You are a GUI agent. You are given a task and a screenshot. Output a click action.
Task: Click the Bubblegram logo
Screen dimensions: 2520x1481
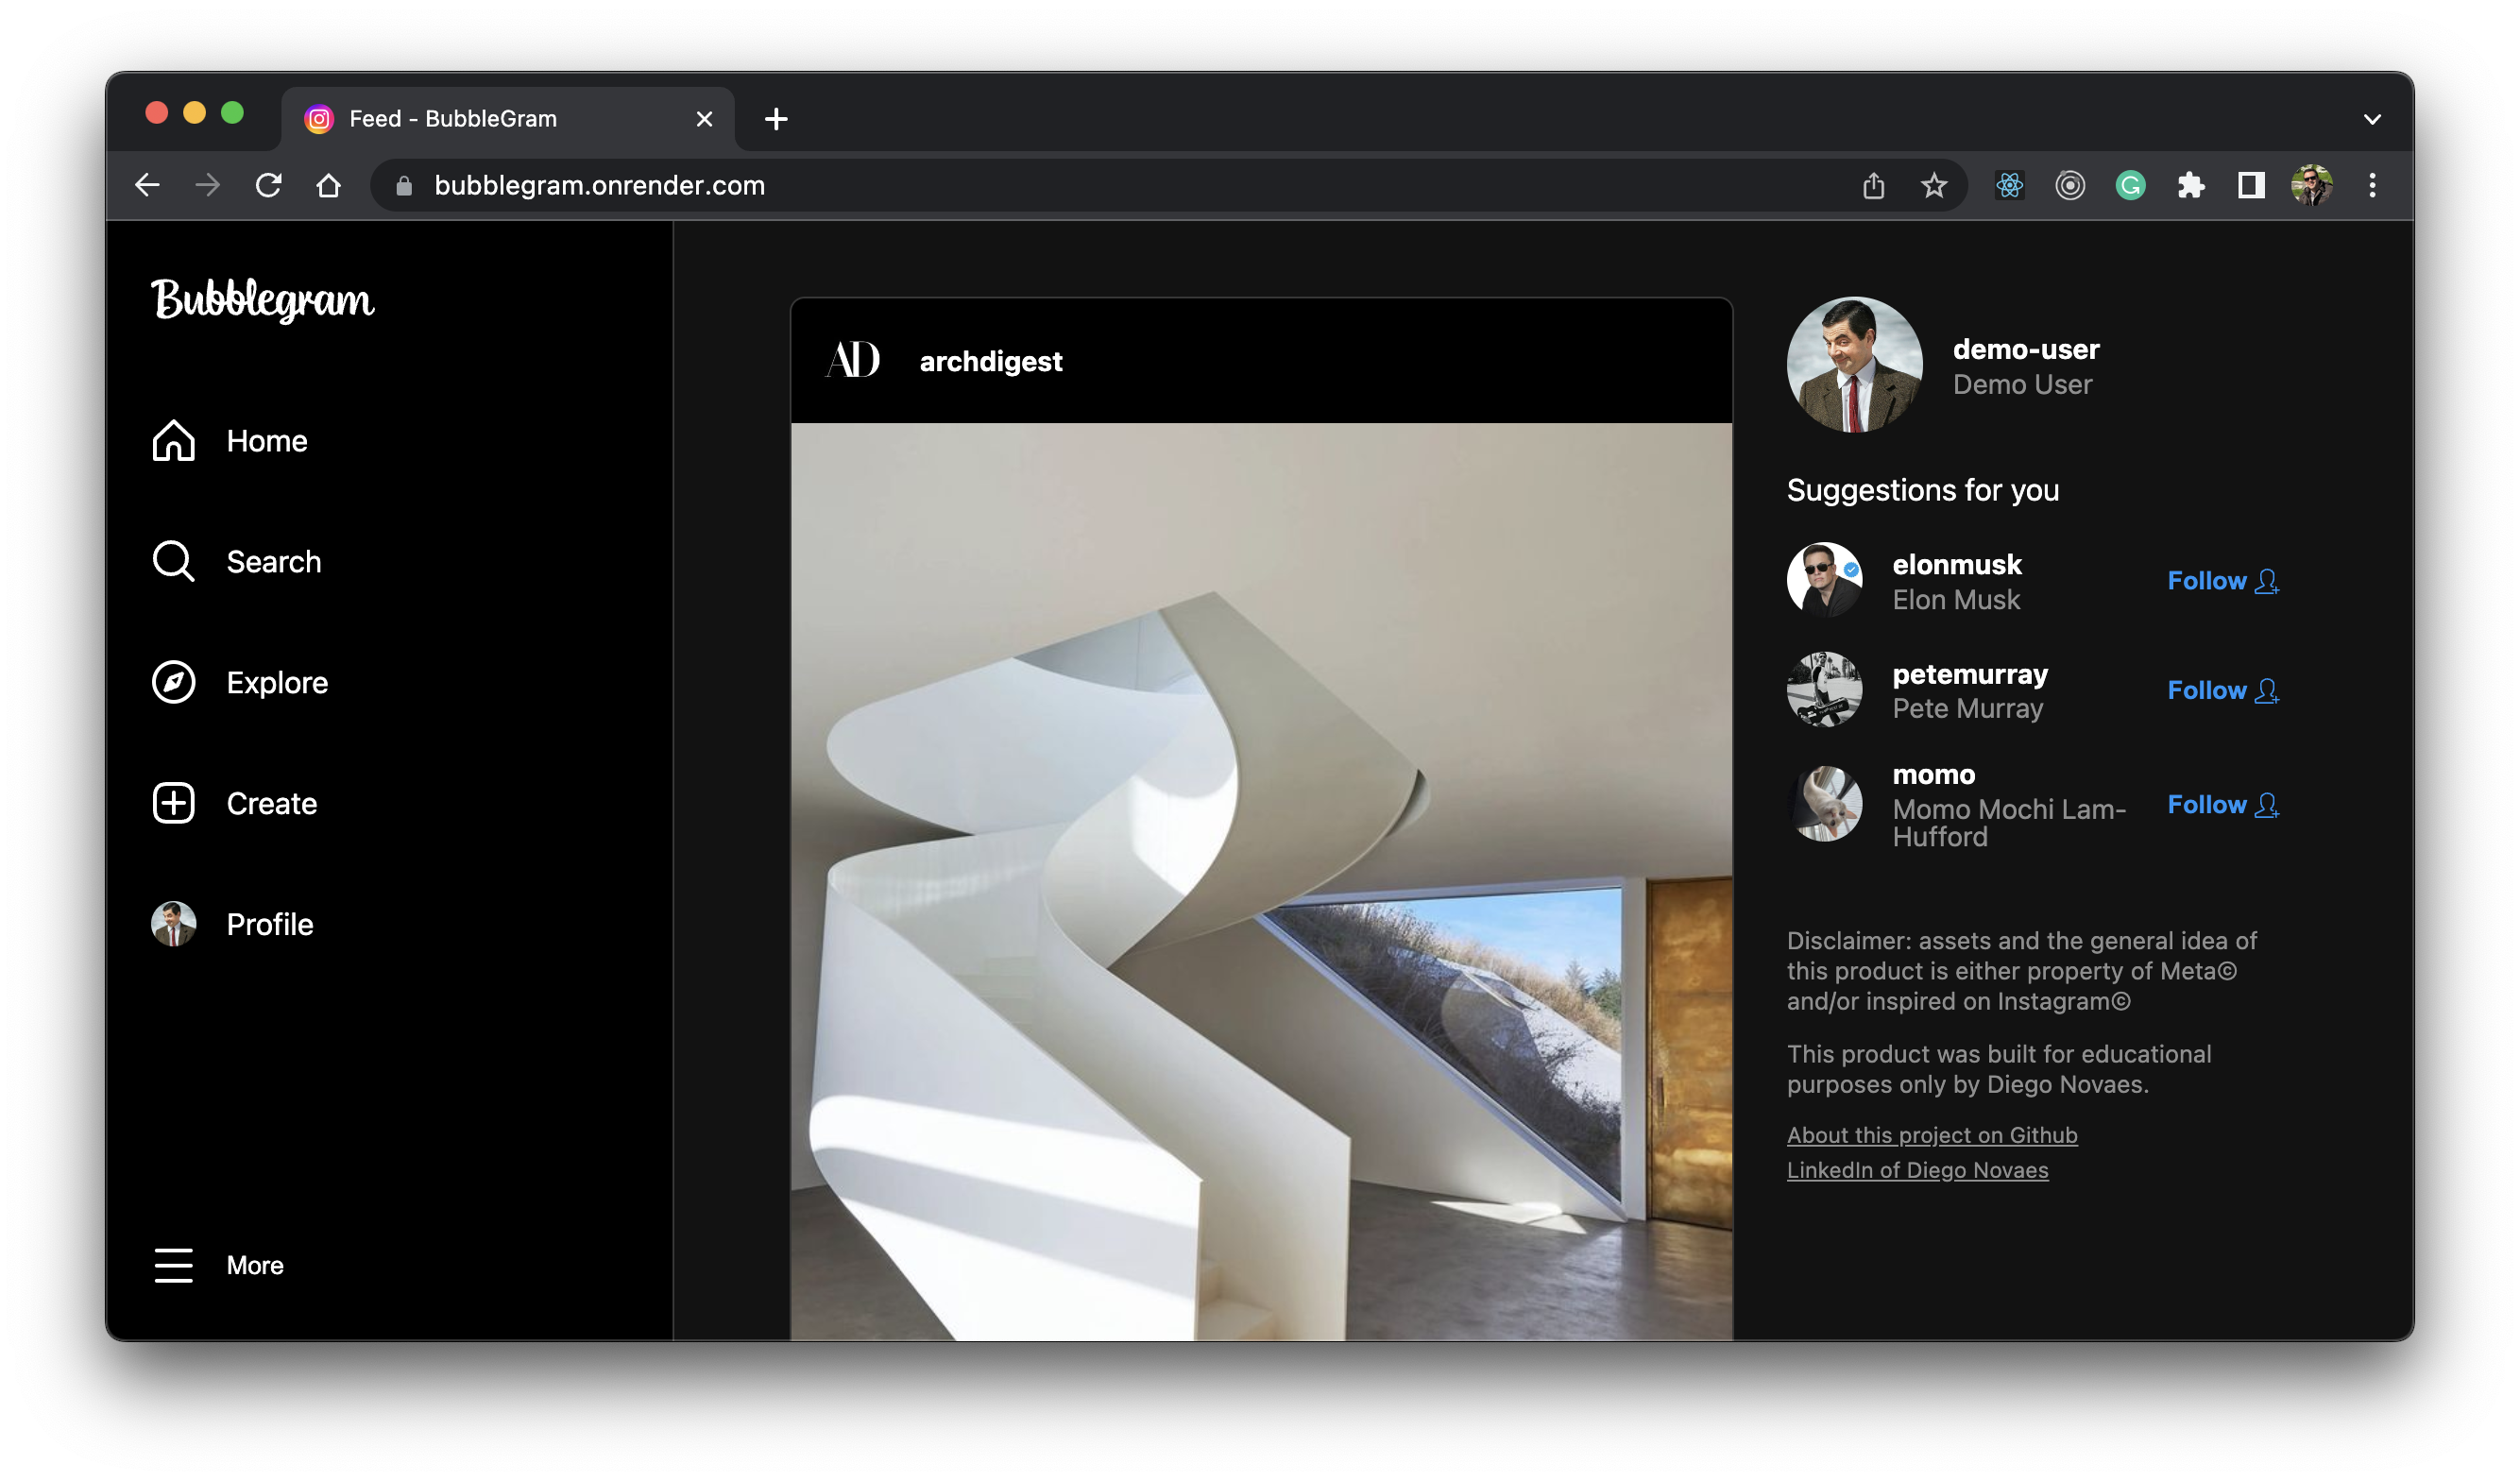coord(262,299)
